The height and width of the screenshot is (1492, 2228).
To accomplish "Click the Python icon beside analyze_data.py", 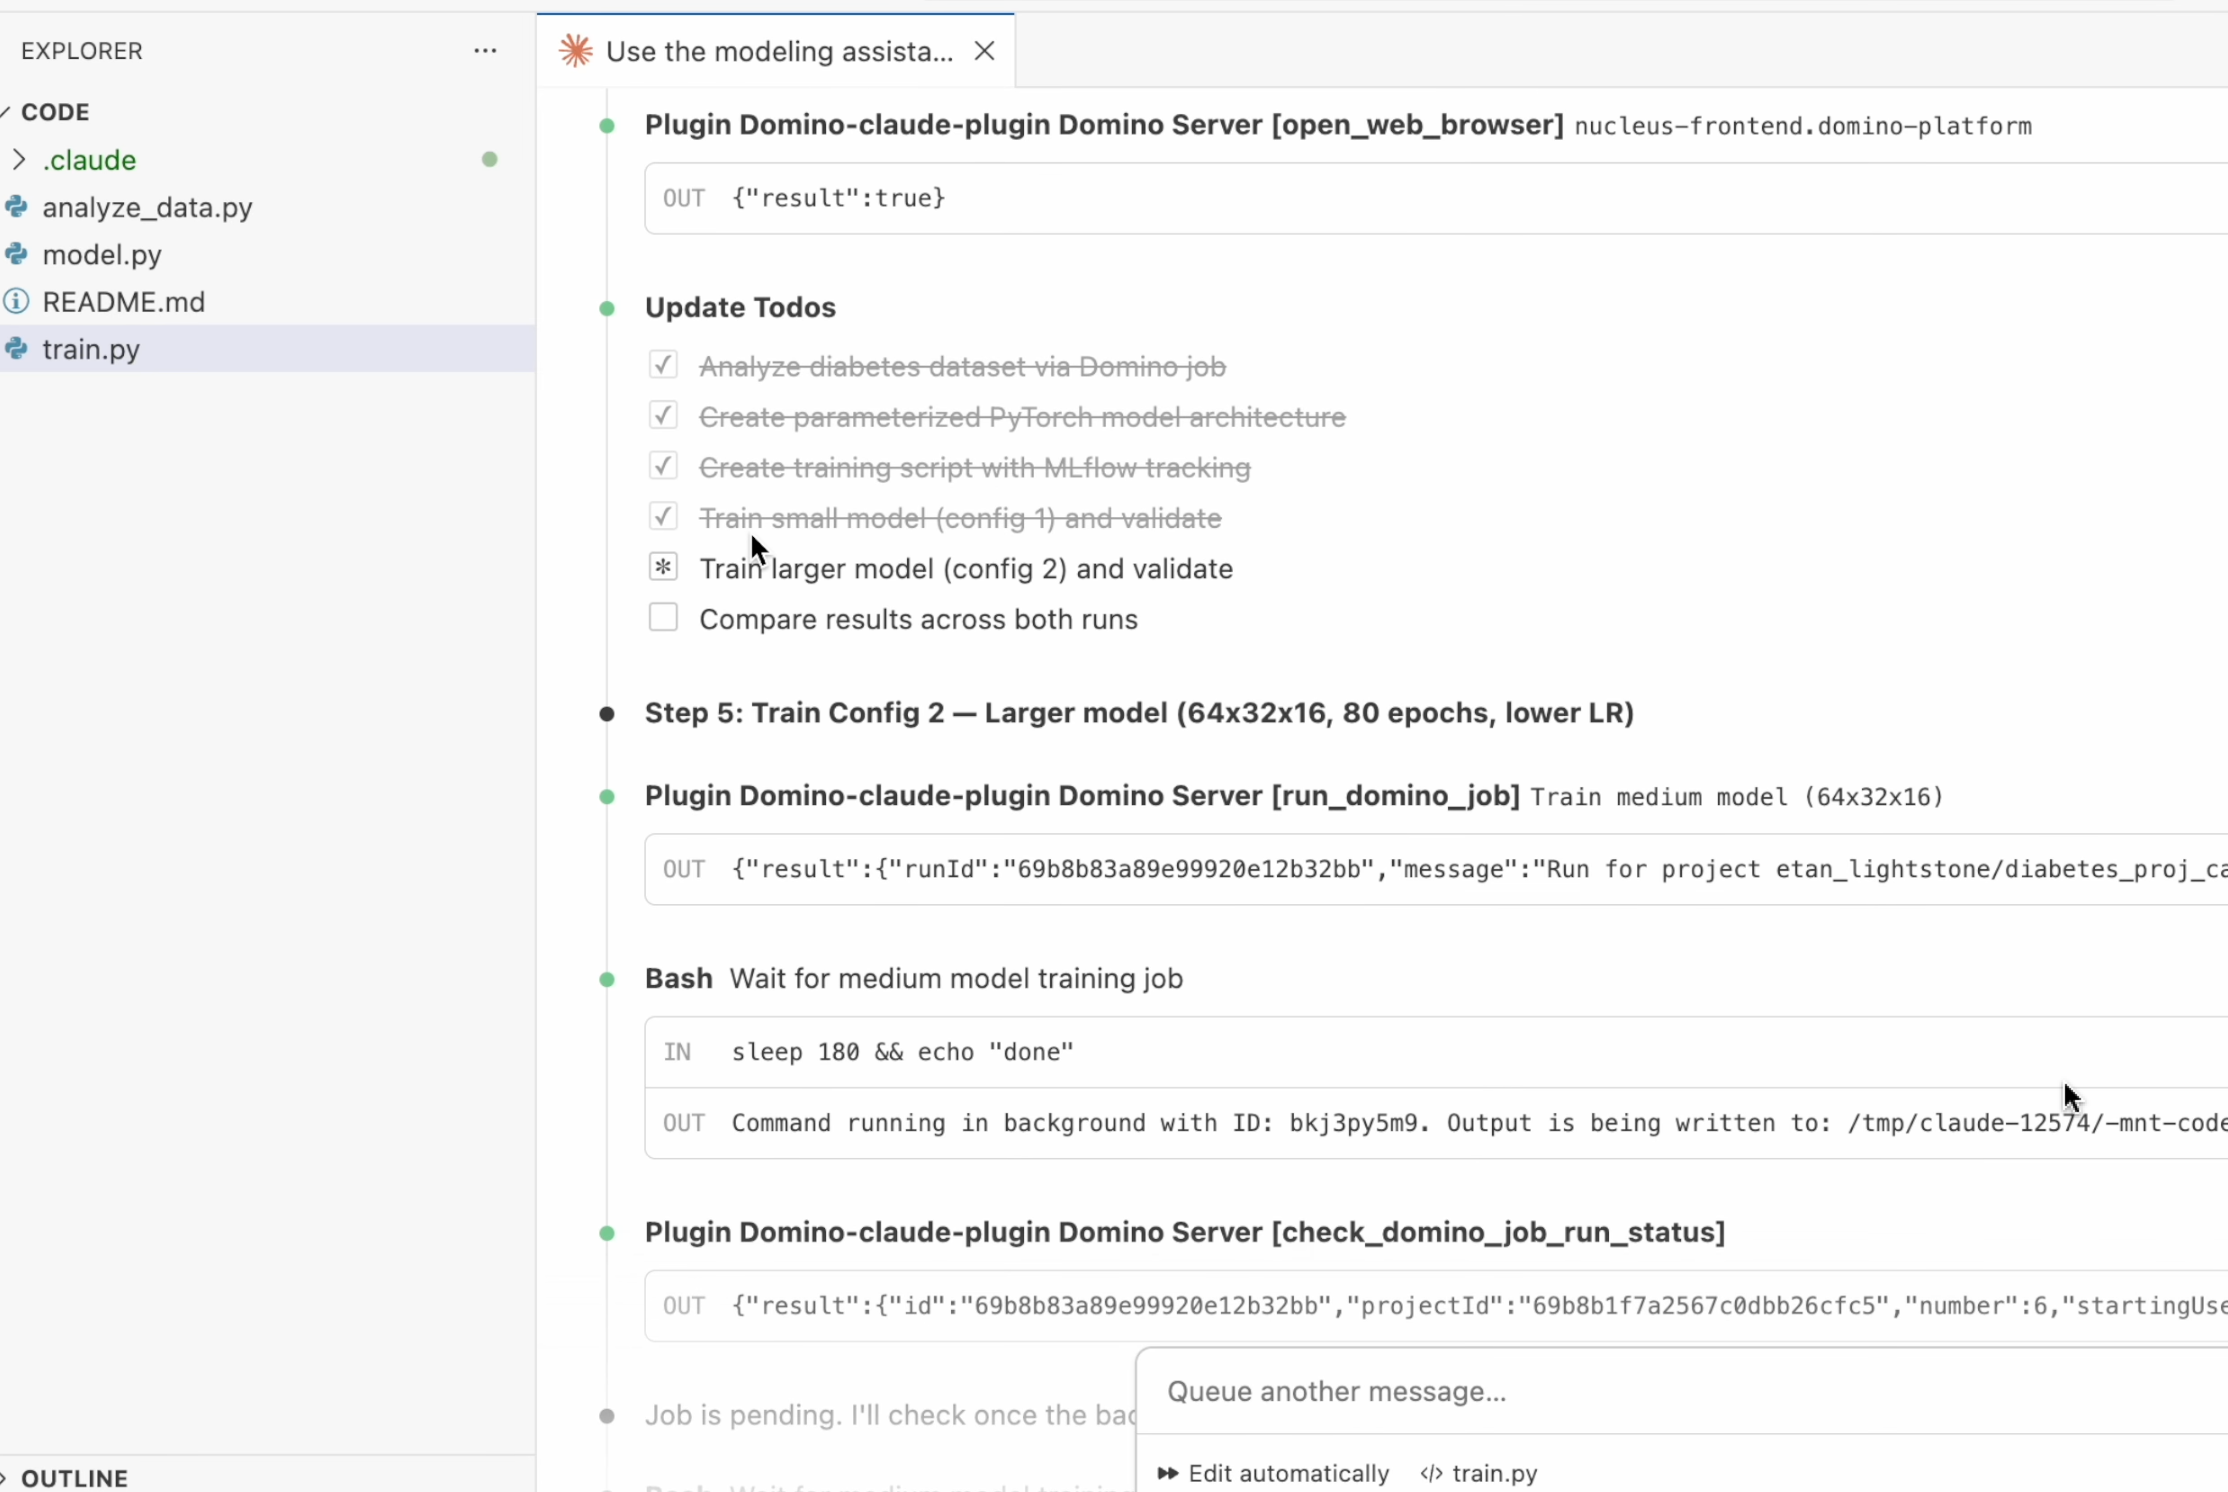I will [x=16, y=207].
